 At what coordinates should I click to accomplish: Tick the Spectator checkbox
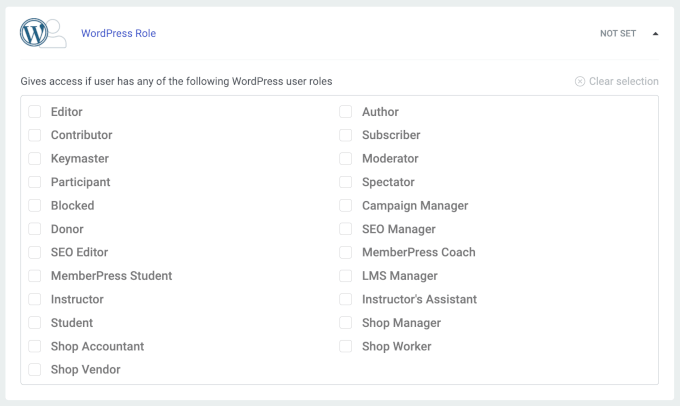point(346,182)
